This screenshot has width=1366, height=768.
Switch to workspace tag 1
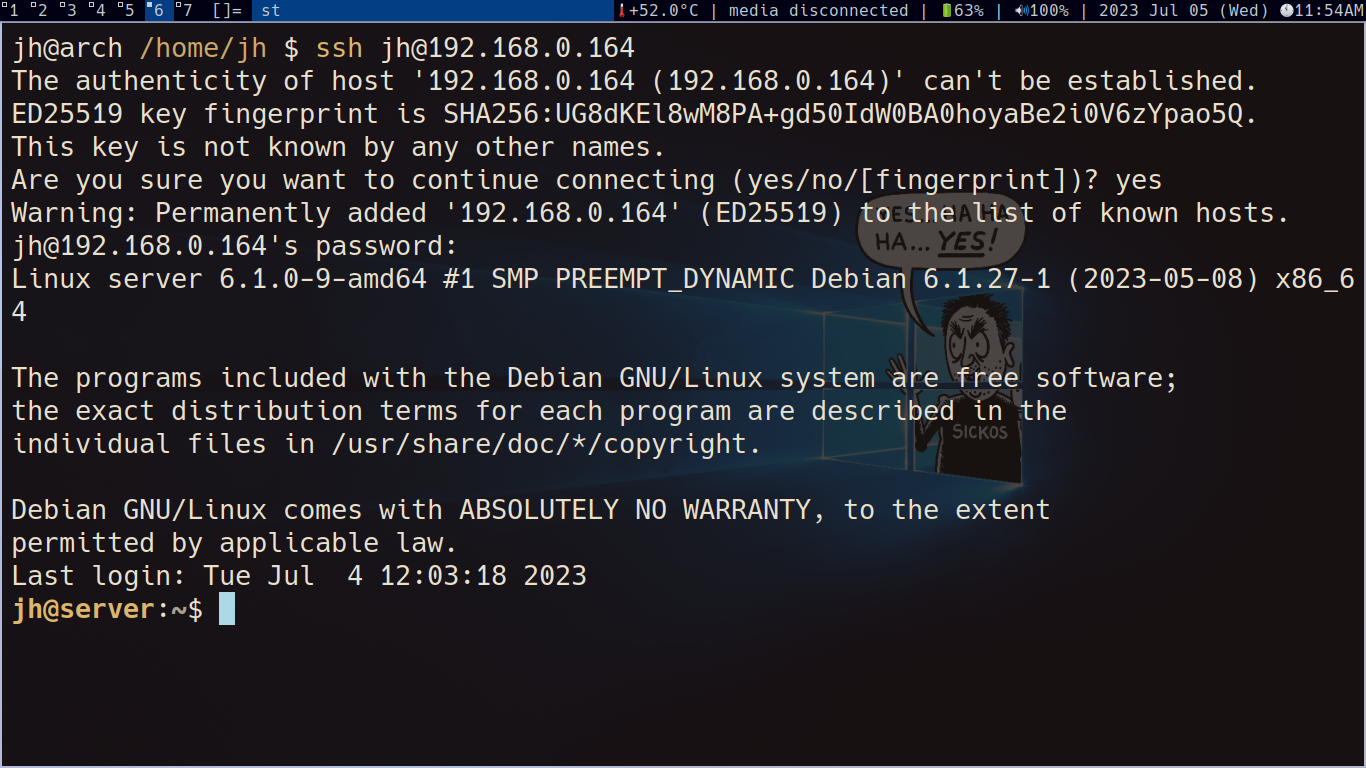13,10
